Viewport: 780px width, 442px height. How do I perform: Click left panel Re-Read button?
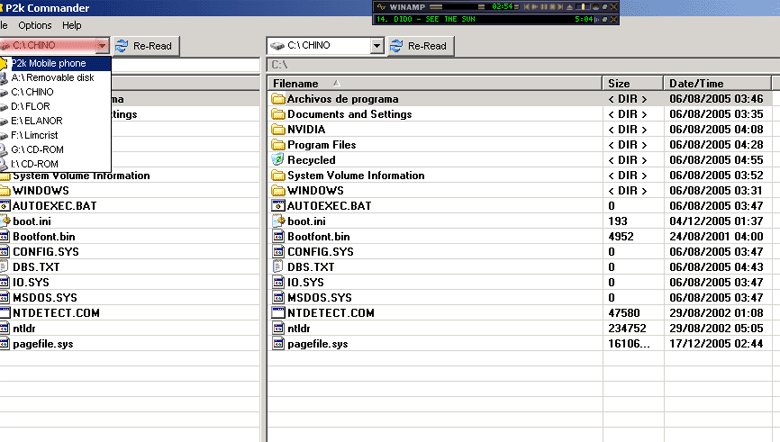[x=145, y=46]
